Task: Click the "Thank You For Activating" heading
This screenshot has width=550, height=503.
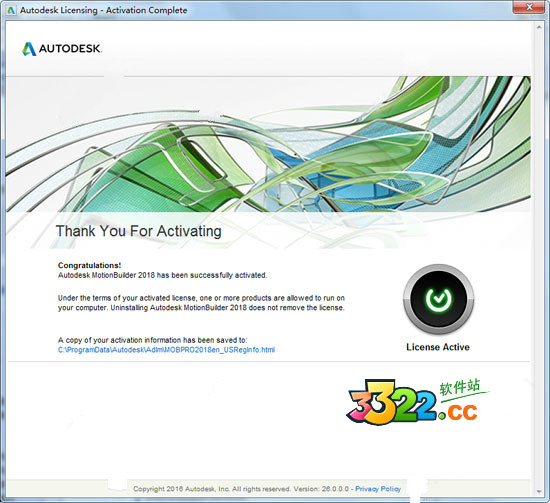Action: [x=139, y=231]
